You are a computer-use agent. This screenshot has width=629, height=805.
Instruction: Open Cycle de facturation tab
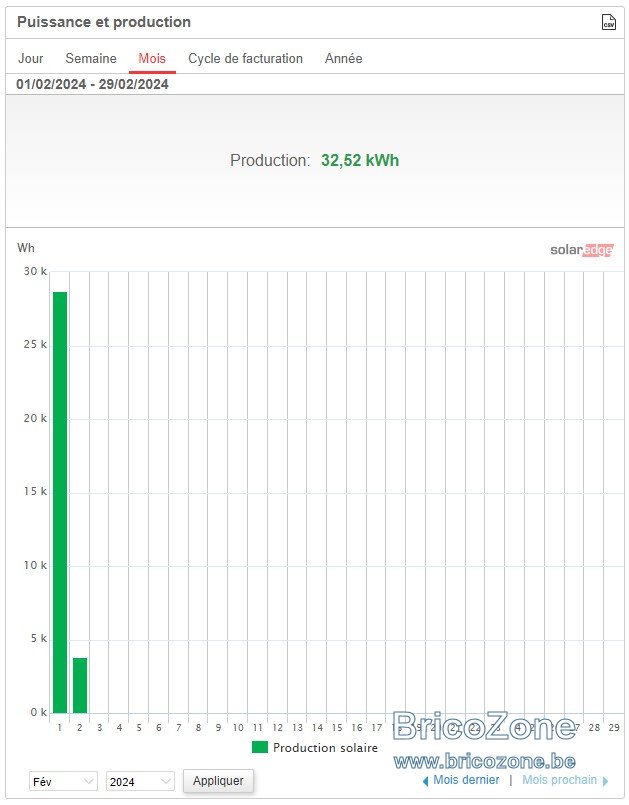[x=245, y=59]
